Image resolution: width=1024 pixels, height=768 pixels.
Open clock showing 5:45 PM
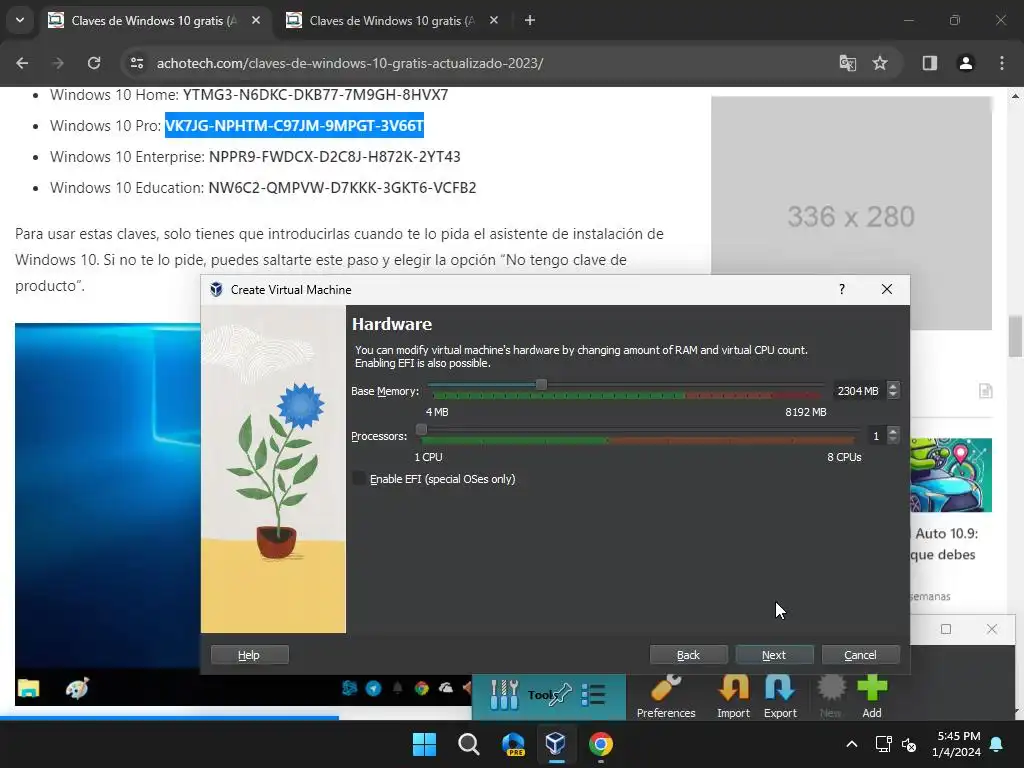(957, 744)
